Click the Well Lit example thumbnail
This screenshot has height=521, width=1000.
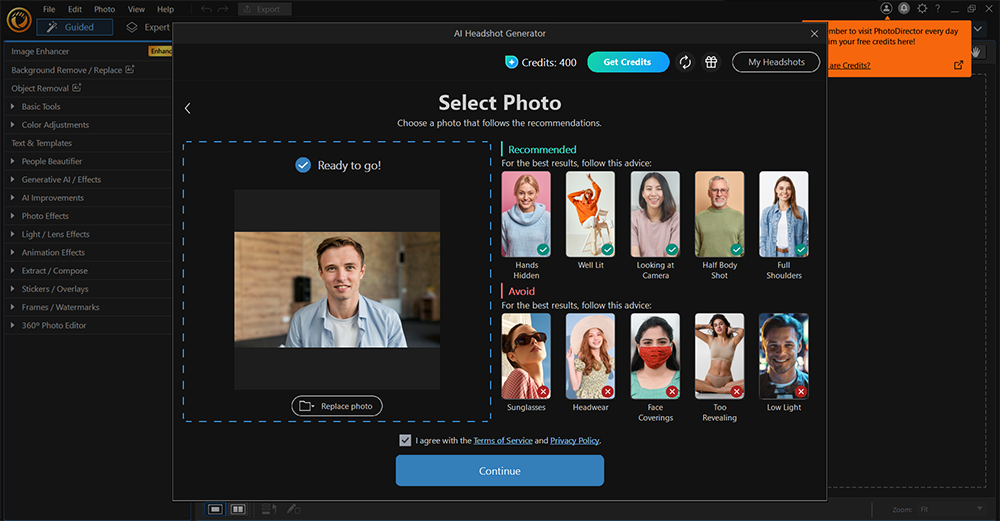pyautogui.click(x=591, y=214)
